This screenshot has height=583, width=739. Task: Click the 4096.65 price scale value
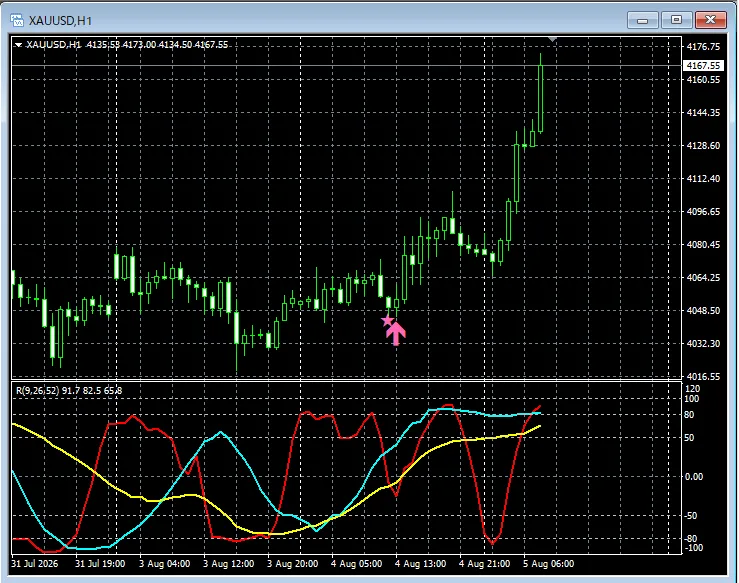[703, 211]
